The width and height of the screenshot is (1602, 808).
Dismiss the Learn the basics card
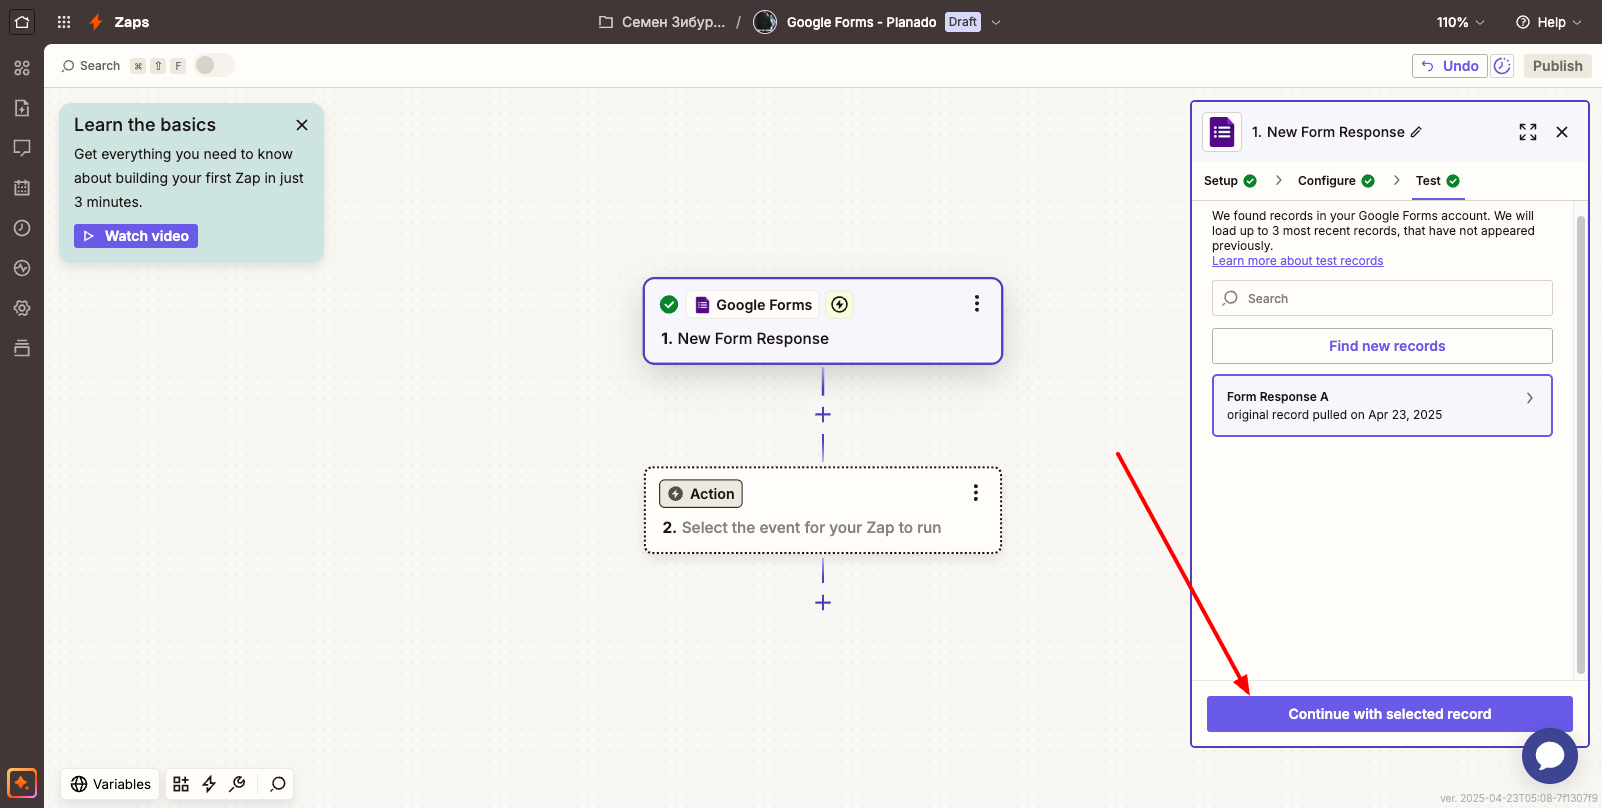302,125
